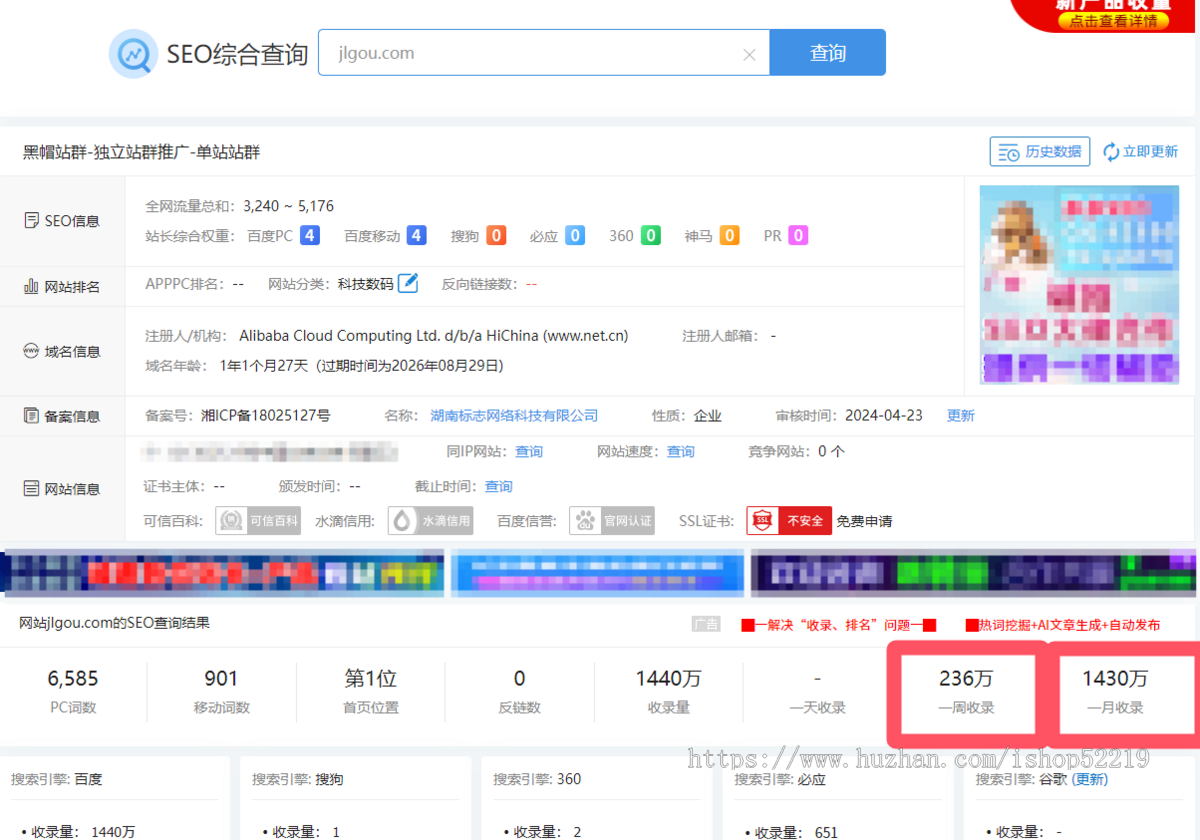
Task: Click the SEO信息 document icon
Action: coord(32,221)
